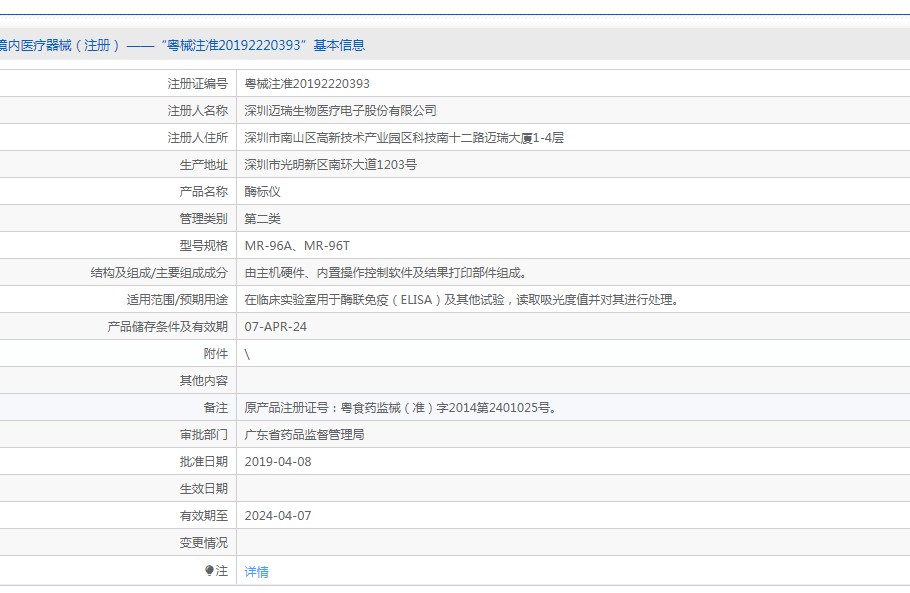The image size is (910, 593).
Task: Click the 产品名称 label
Action: [204, 191]
